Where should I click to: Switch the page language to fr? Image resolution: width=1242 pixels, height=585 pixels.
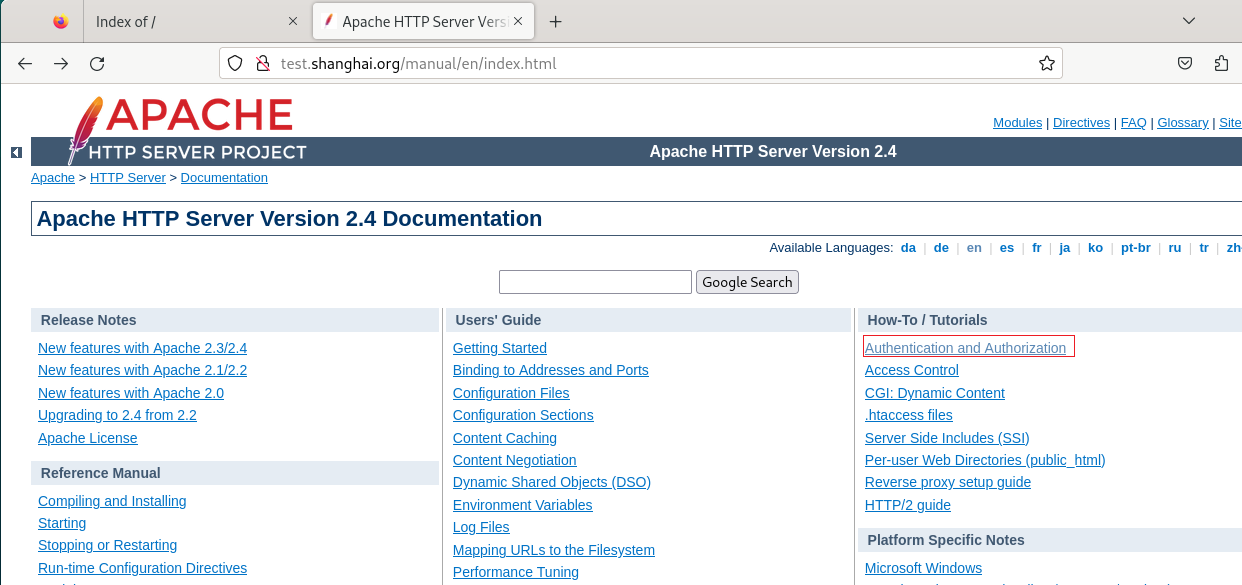coord(1037,248)
